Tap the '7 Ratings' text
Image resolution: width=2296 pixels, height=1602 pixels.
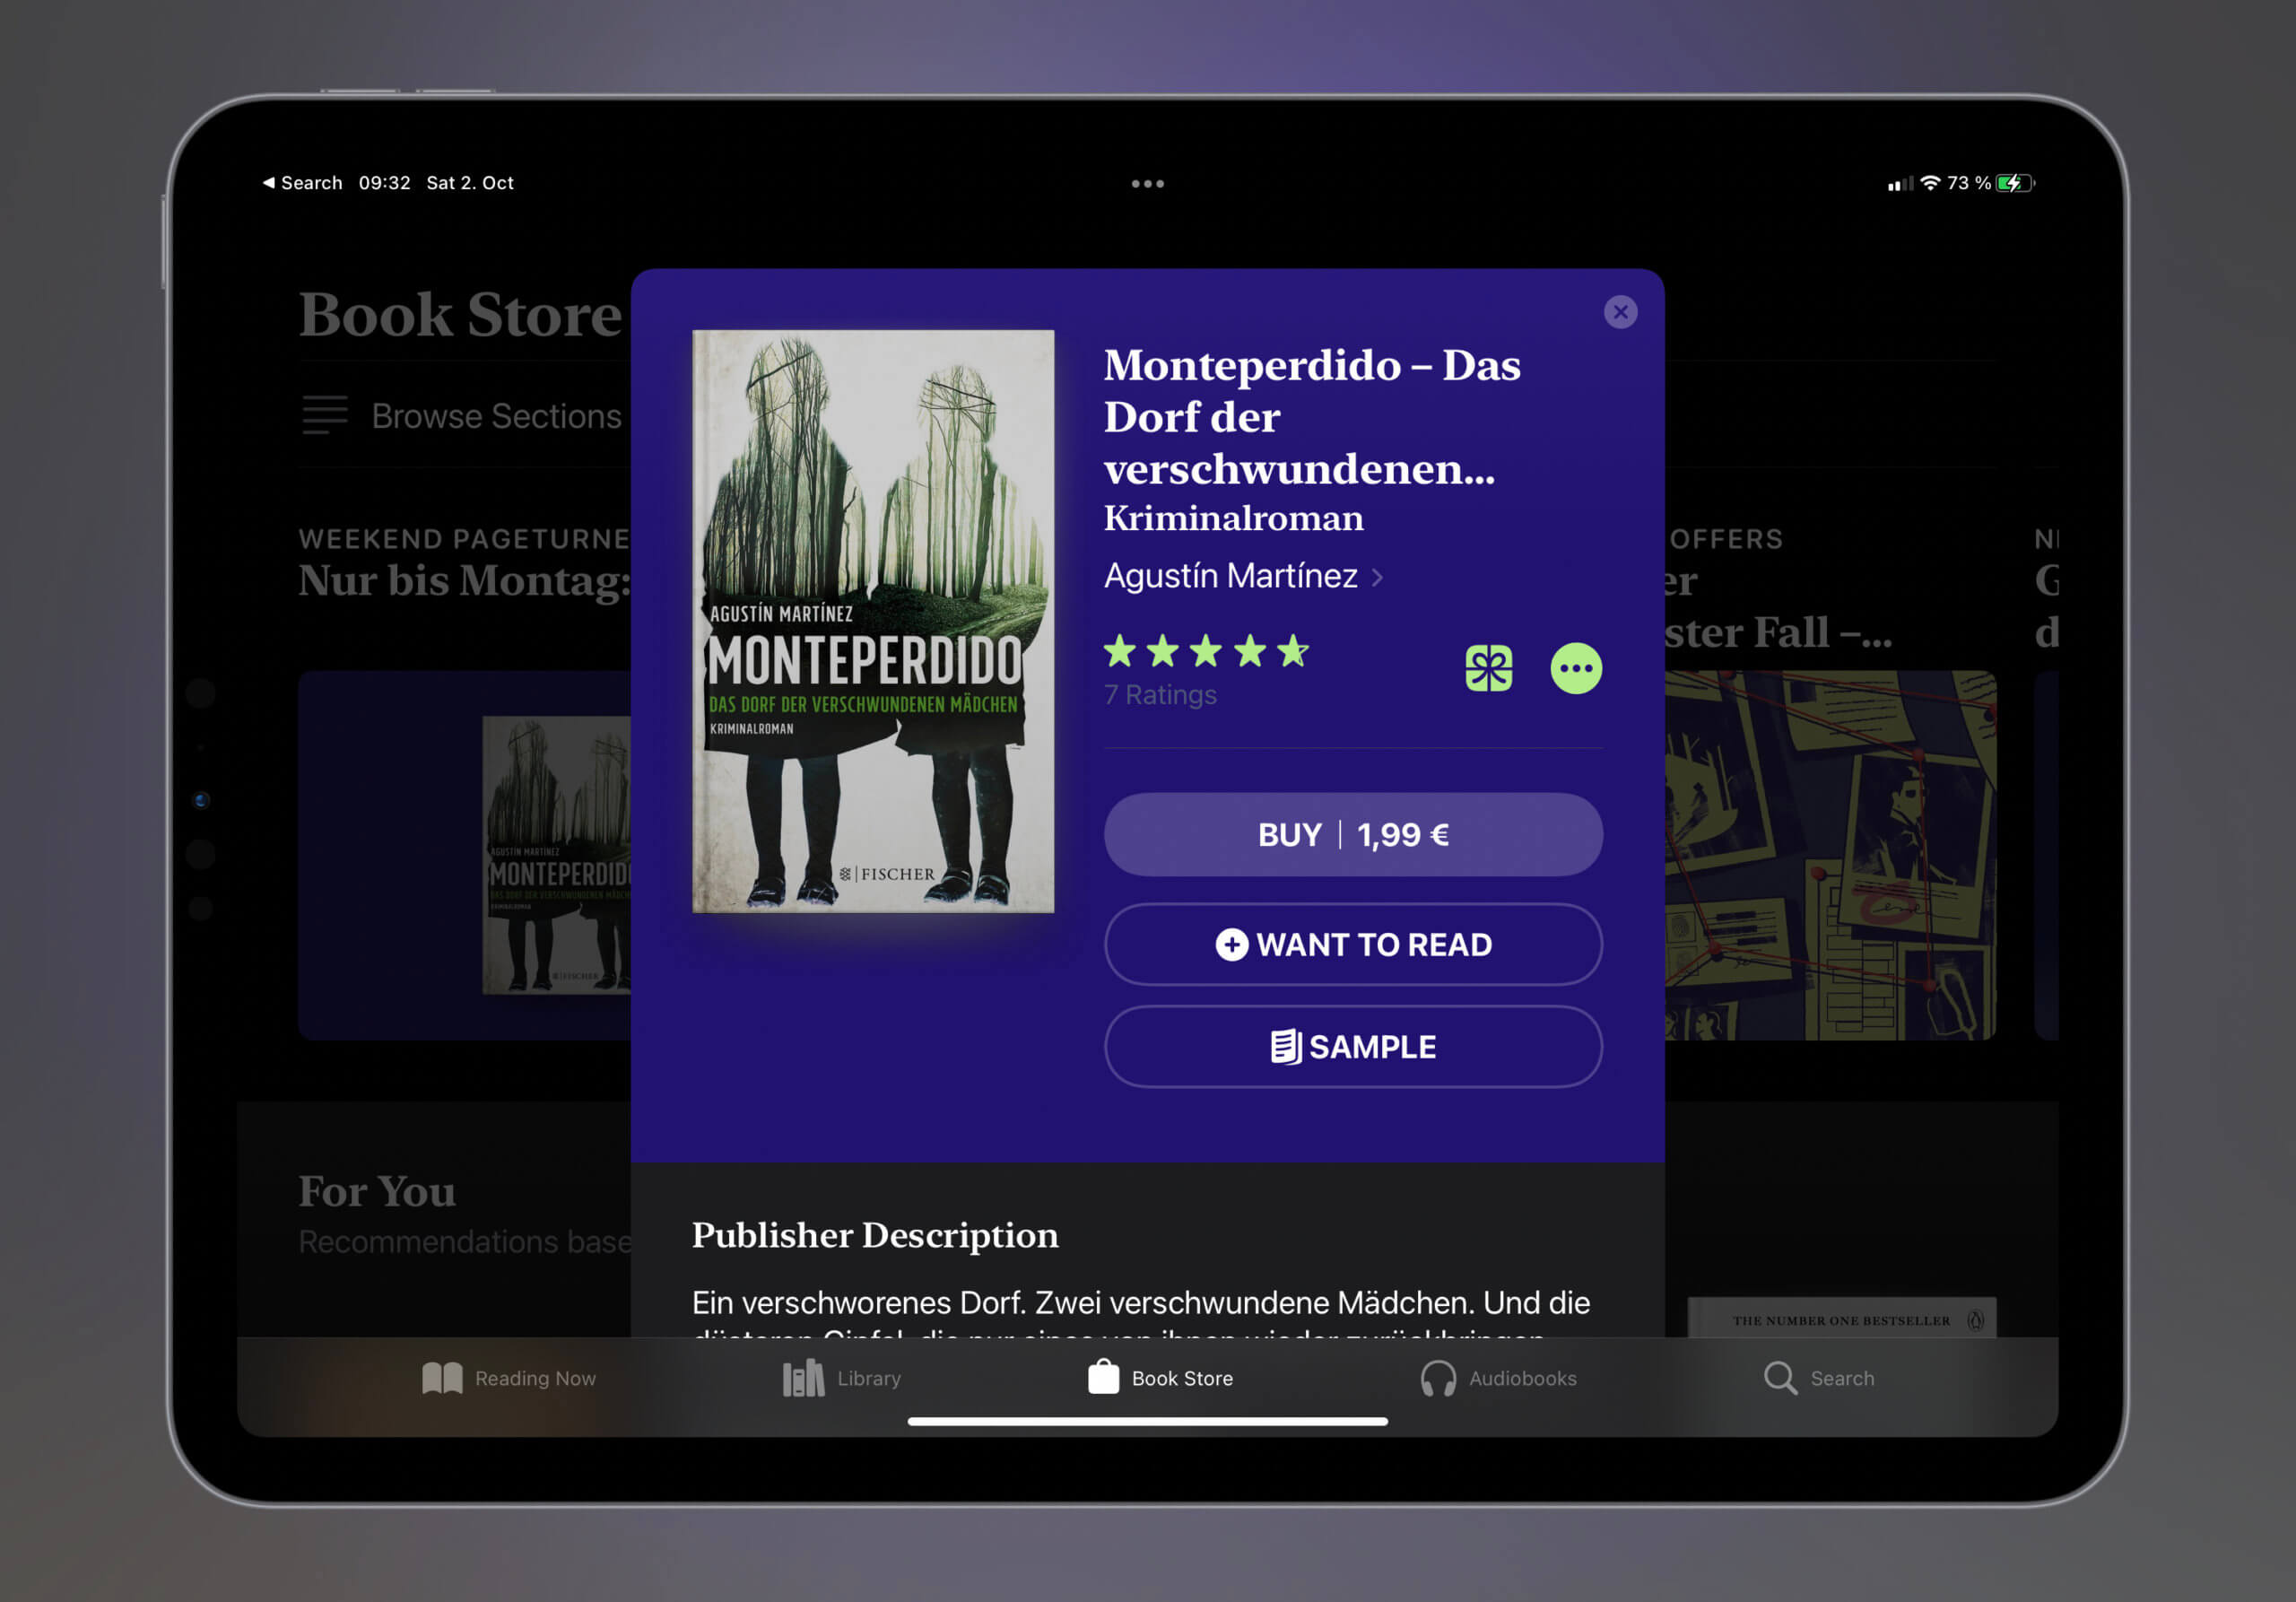[x=1160, y=695]
